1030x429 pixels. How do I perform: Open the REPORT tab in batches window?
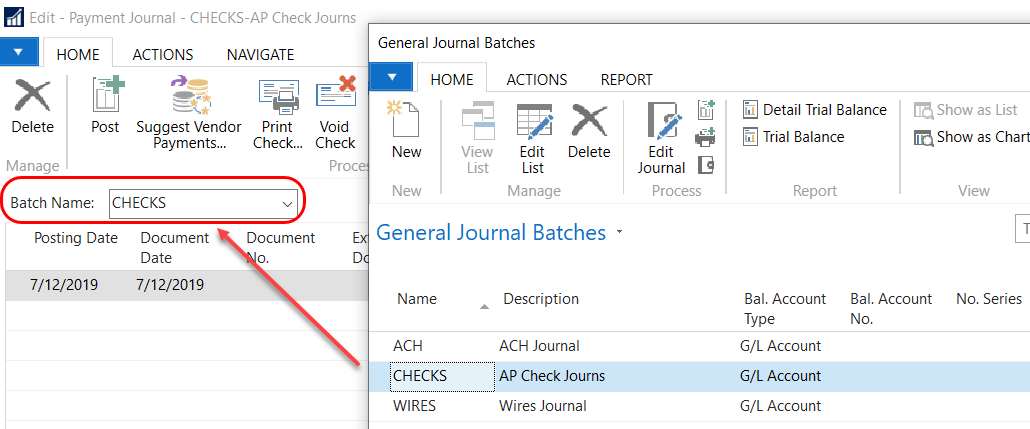click(626, 79)
